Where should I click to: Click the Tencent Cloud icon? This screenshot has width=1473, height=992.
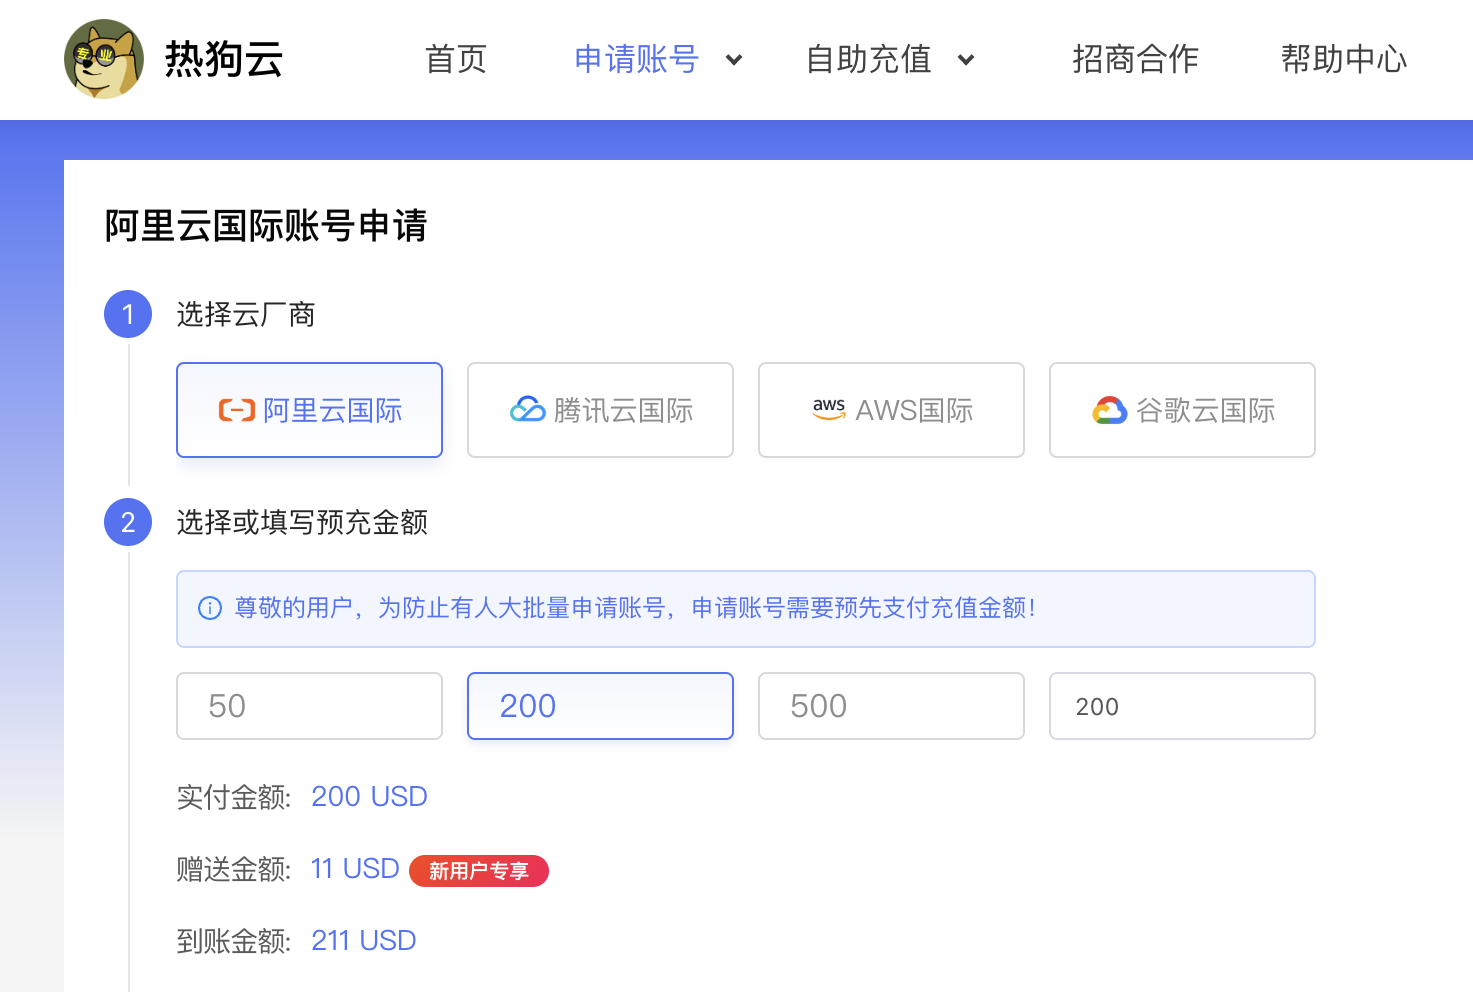527,410
